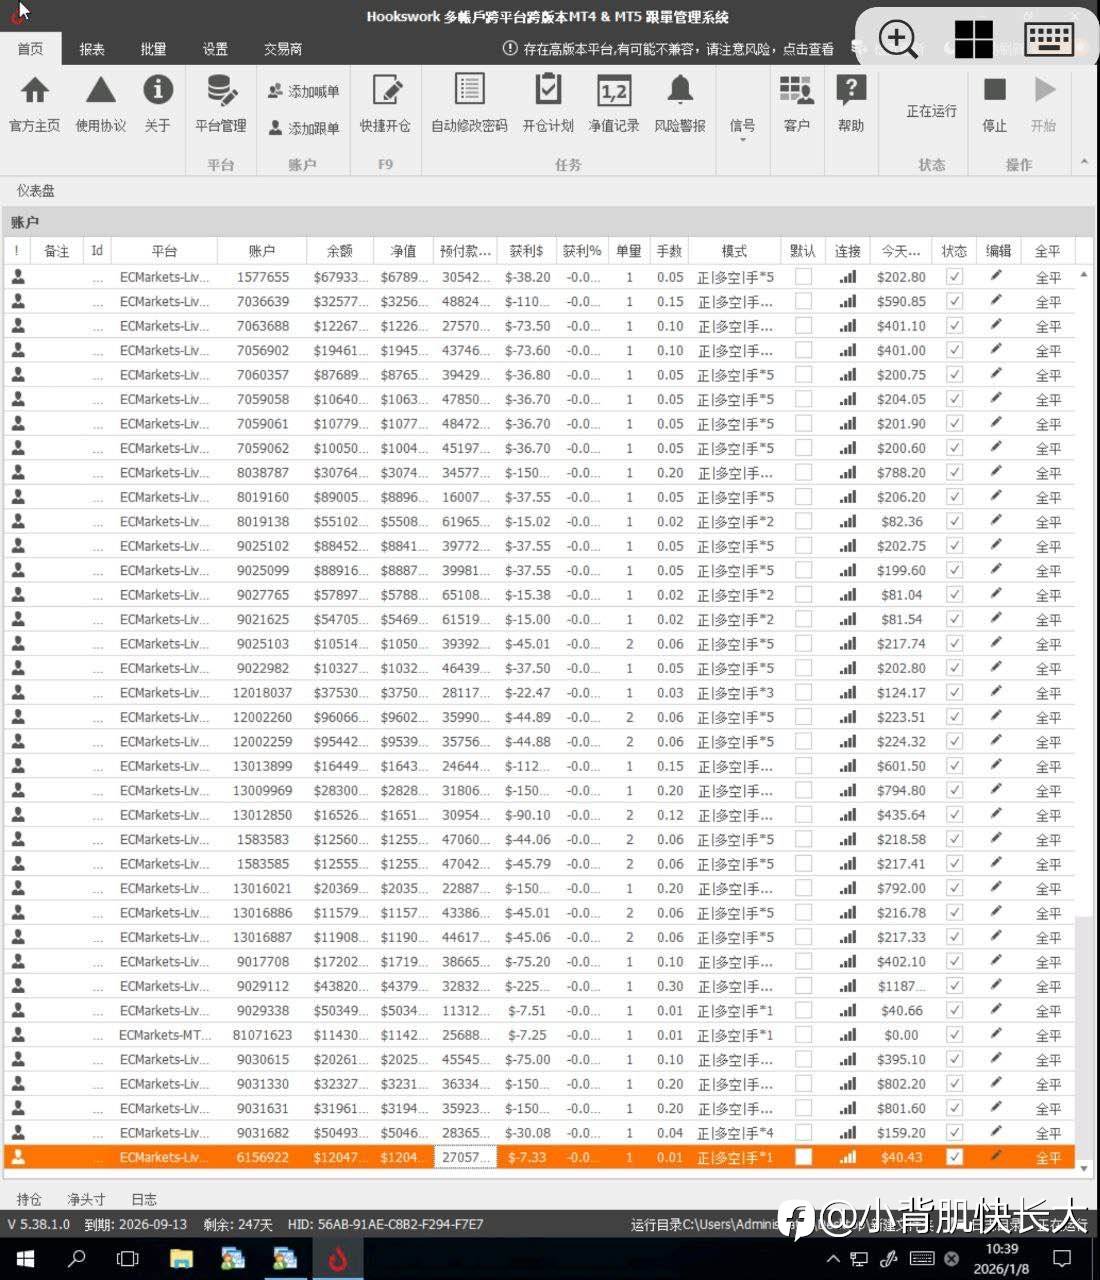Open the 日志 bottom tab
Image resolution: width=1100 pixels, height=1280 pixels.
[144, 1199]
